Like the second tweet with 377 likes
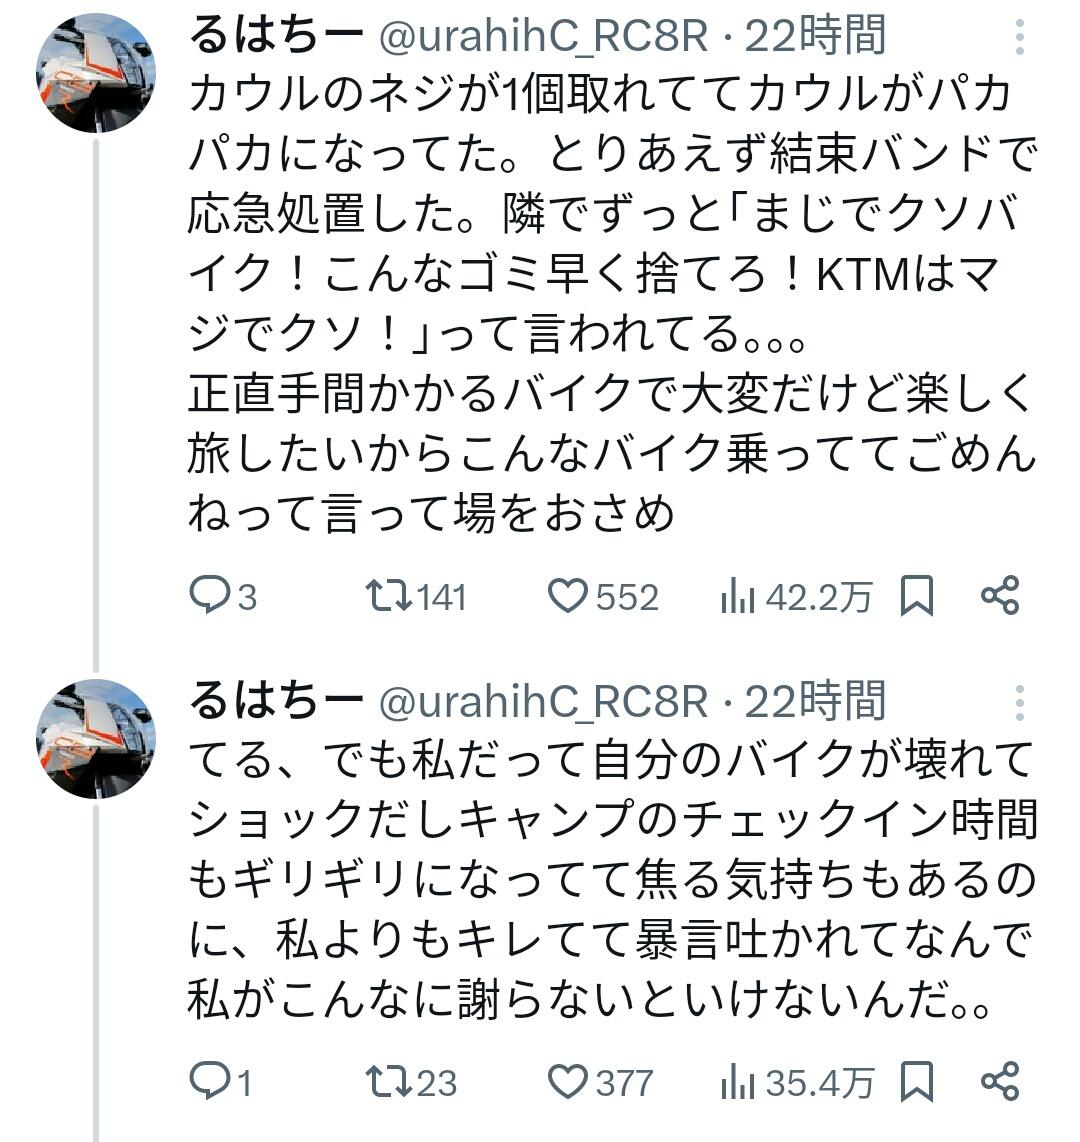The width and height of the screenshot is (1080, 1142). [x=601, y=1081]
